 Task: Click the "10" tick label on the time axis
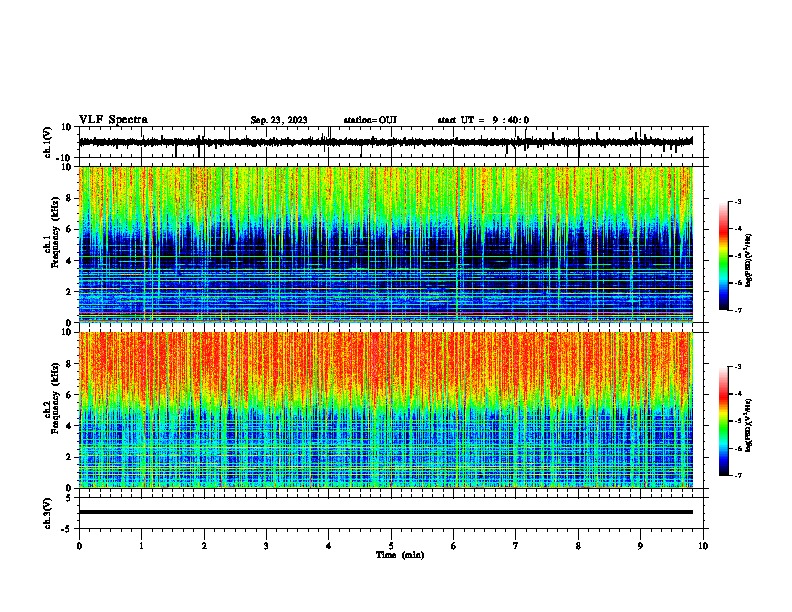[703, 546]
